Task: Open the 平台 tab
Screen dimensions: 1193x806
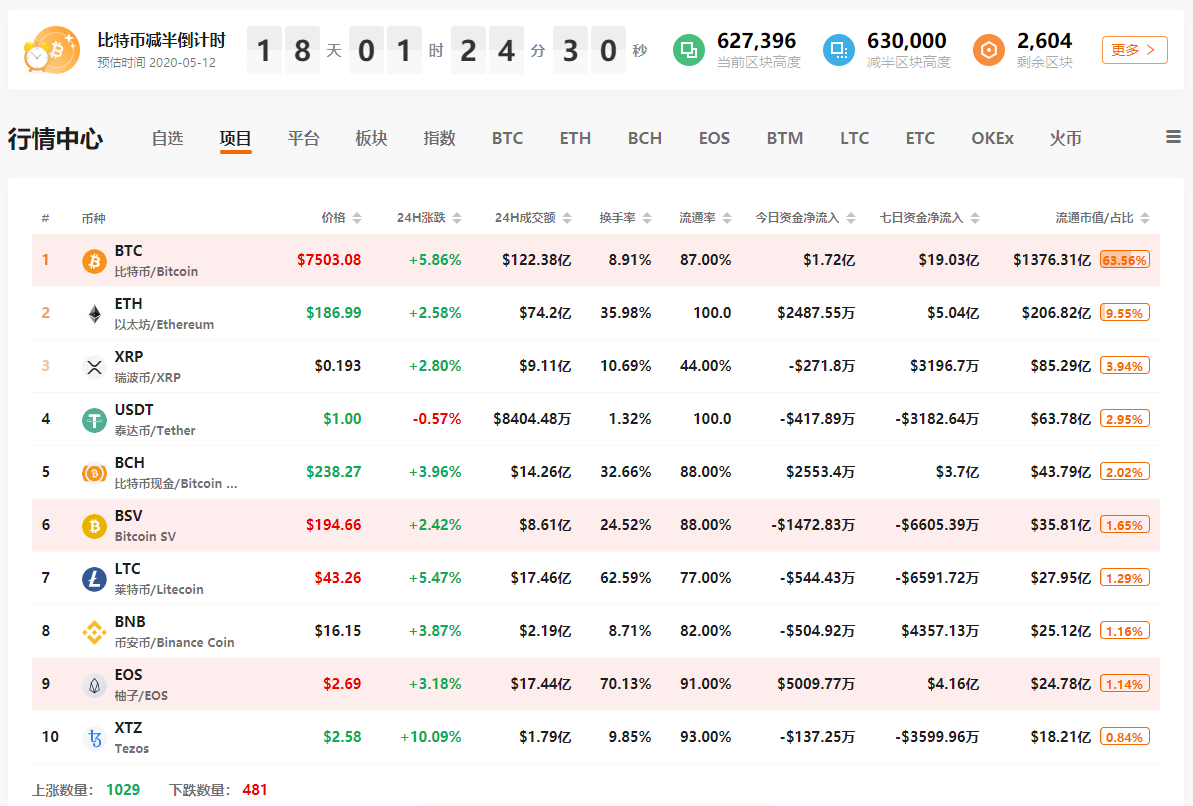Action: coord(304,138)
